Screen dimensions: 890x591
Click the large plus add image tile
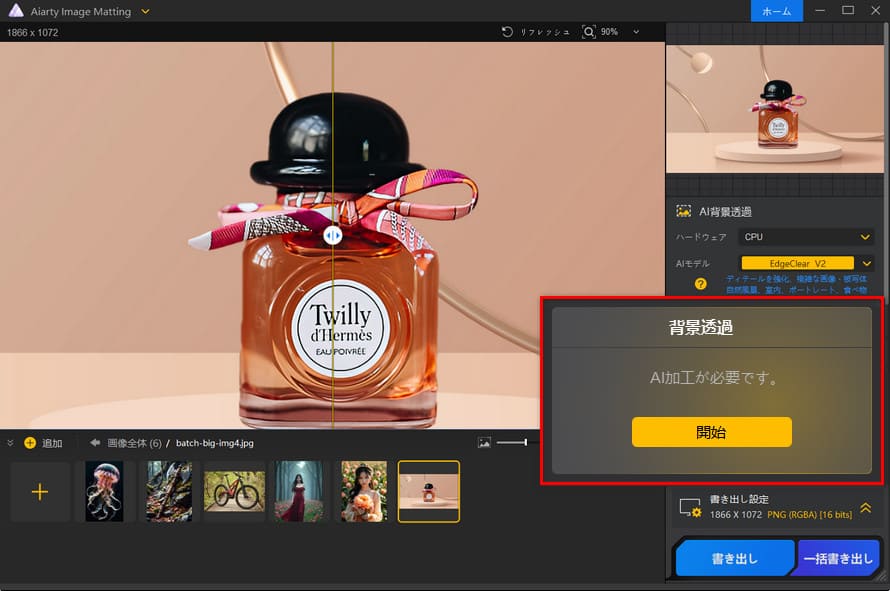[x=40, y=492]
